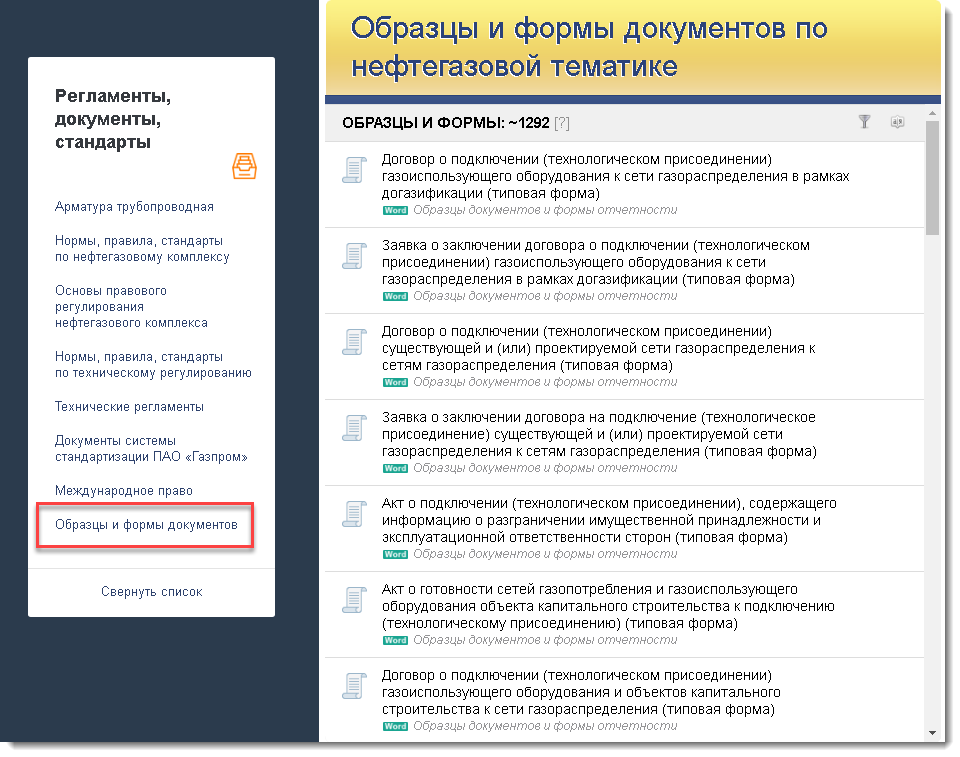This screenshot has width=960, height=757.
Task: Click Word badge under 'Договор… в рамках догазификации'
Action: [395, 210]
